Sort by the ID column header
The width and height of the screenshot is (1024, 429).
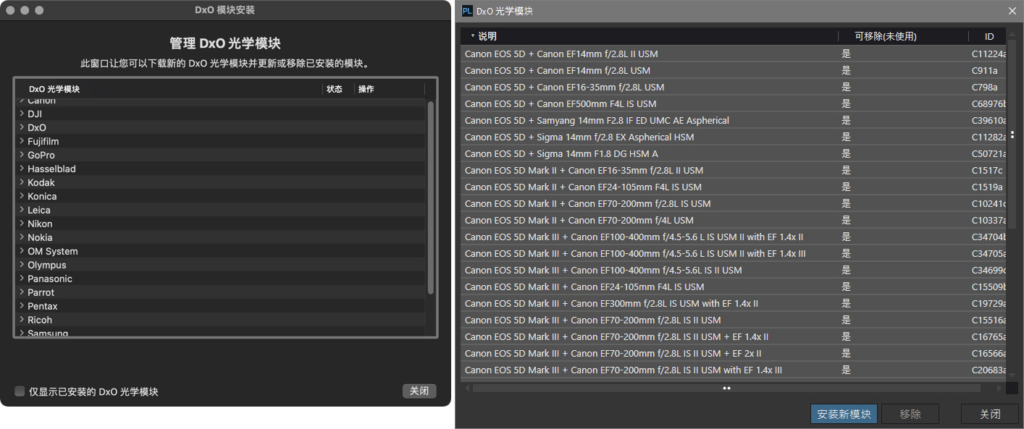click(989, 37)
